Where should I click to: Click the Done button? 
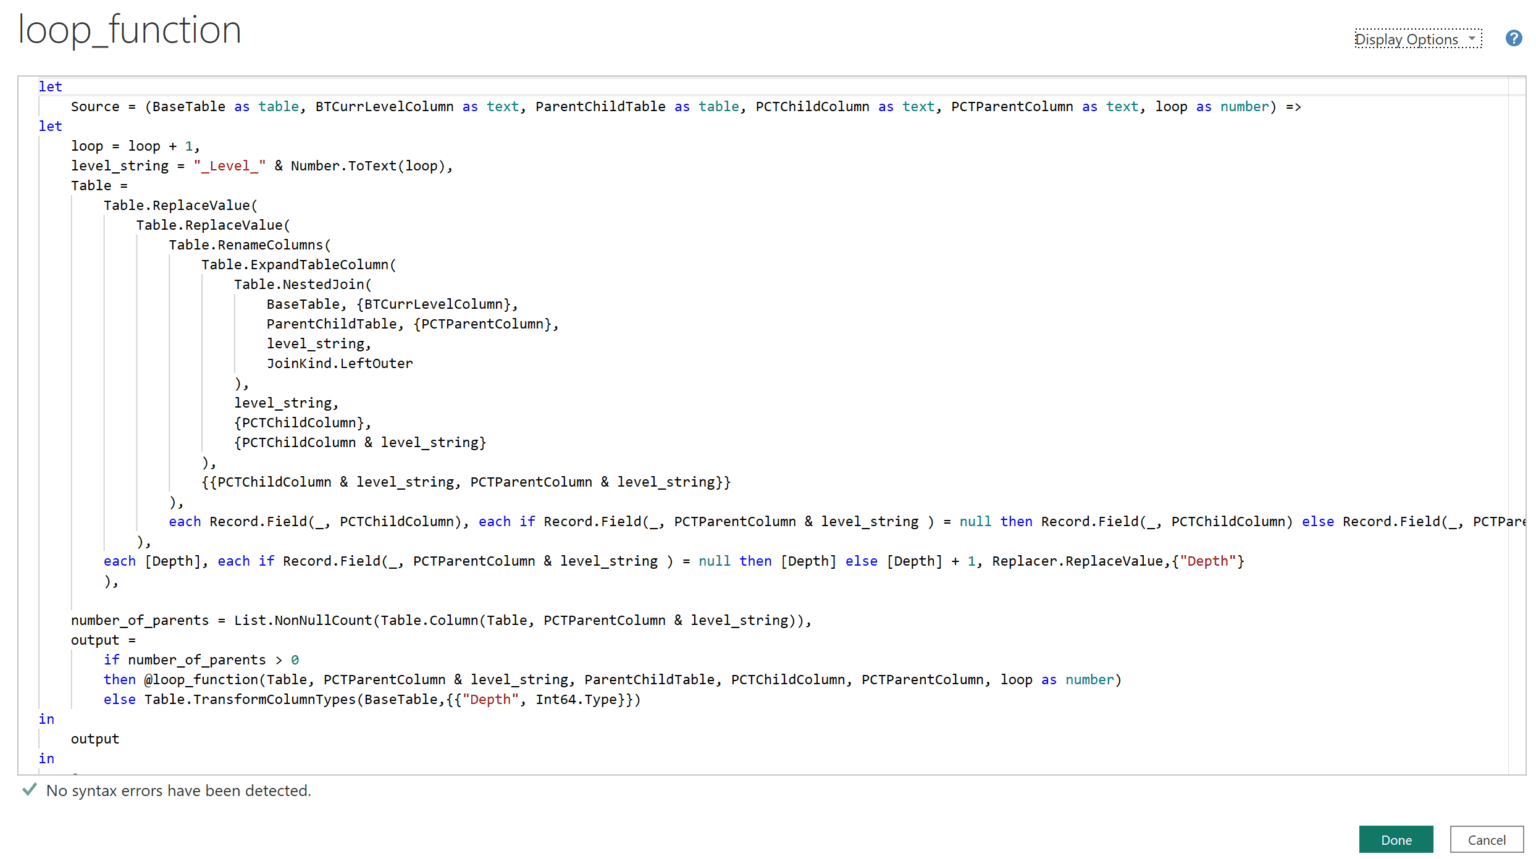pos(1396,839)
